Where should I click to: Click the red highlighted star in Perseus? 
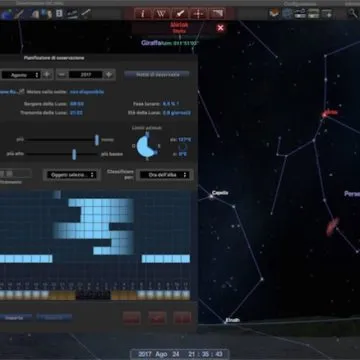[324, 115]
